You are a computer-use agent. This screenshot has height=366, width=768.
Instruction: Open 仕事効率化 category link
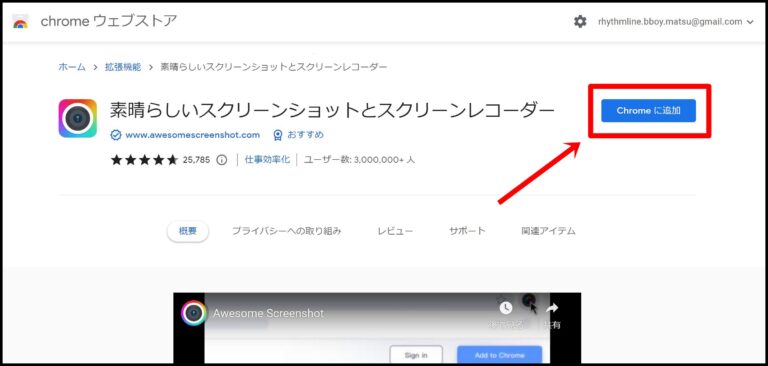[267, 160]
